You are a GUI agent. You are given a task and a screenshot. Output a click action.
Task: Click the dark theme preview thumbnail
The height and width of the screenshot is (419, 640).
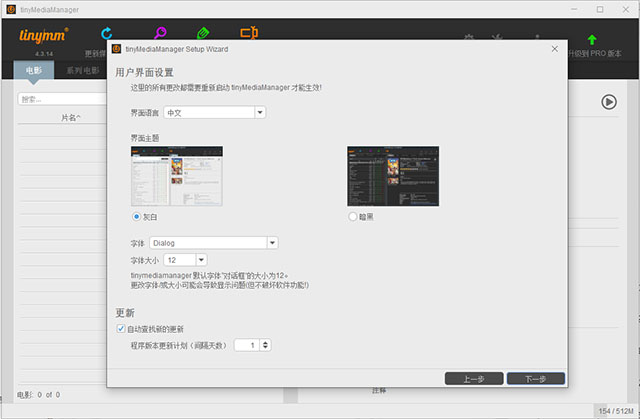click(x=392, y=175)
